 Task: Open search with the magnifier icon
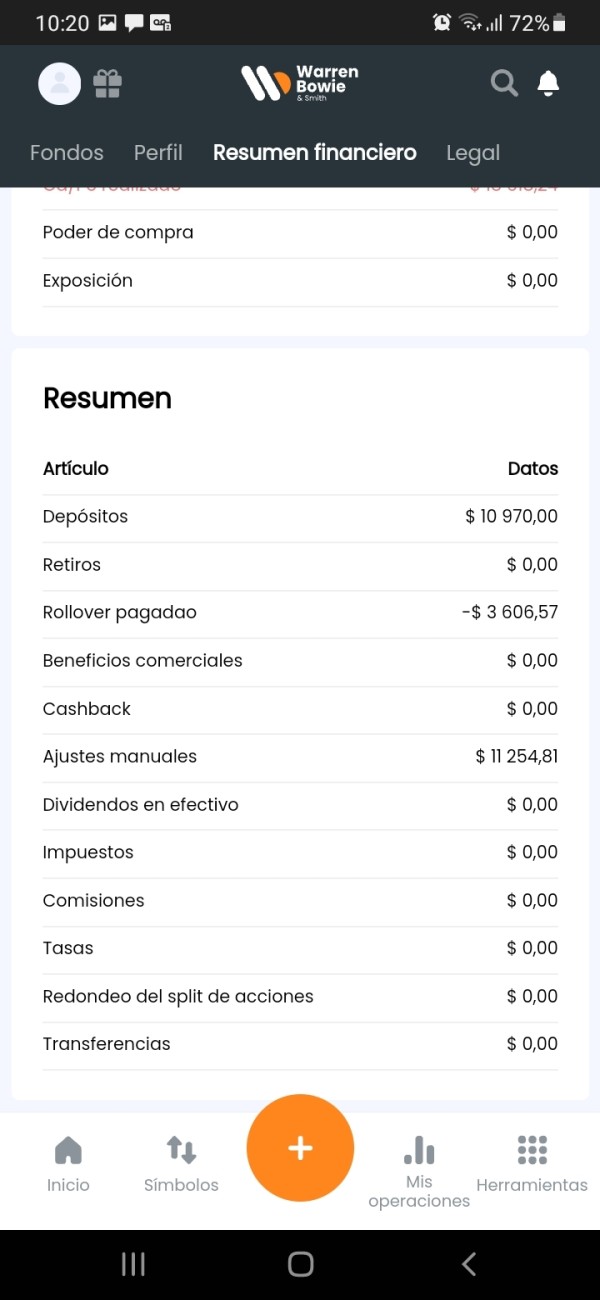(x=504, y=84)
